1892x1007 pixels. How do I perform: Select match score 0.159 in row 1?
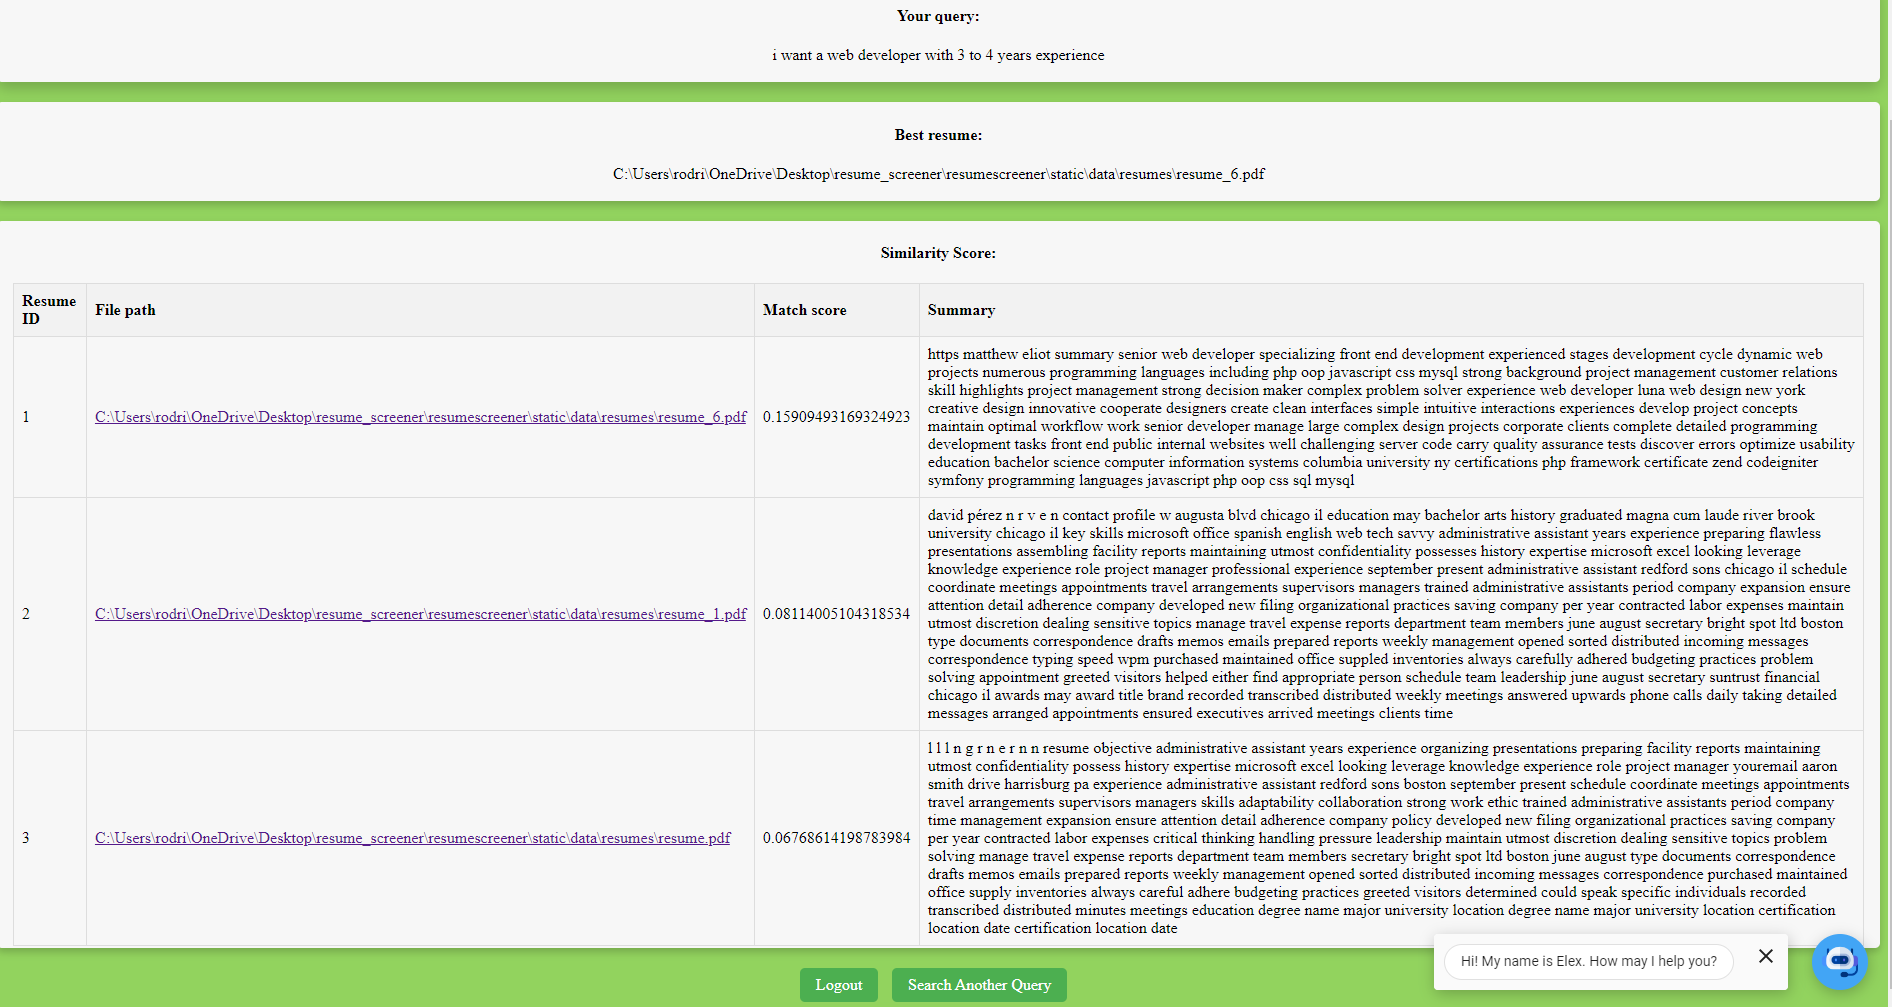837,417
